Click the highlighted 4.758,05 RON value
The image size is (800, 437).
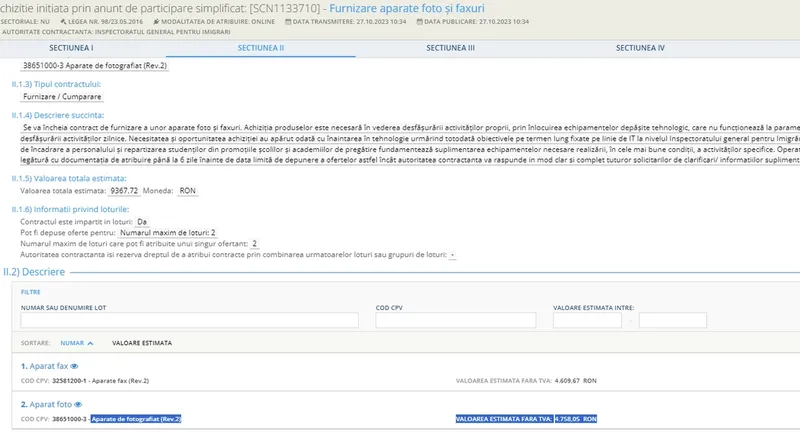[x=576, y=419]
